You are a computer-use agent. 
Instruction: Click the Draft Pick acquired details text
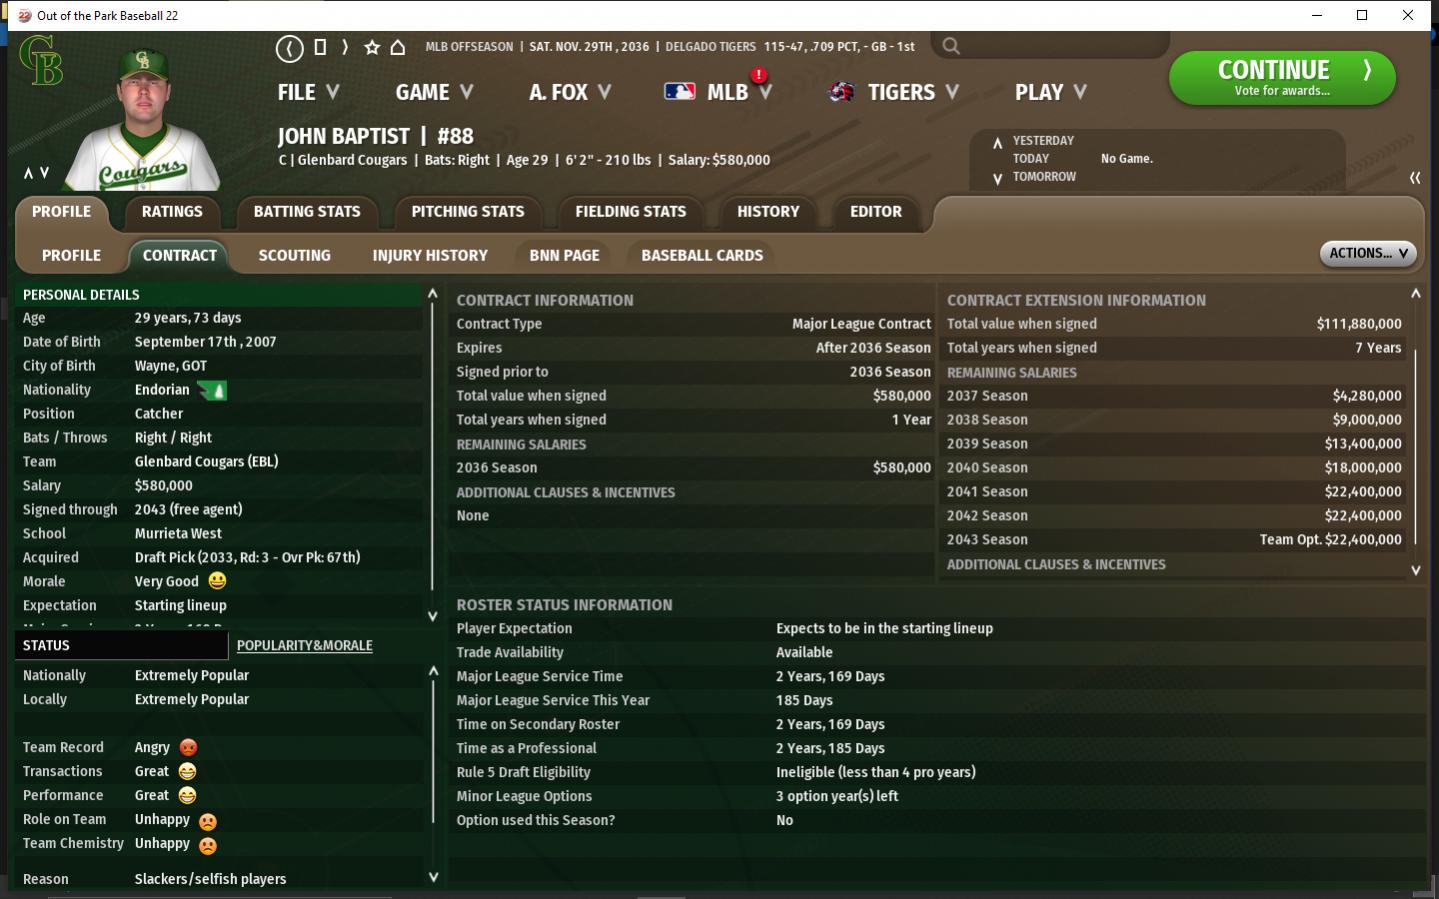pyautogui.click(x=248, y=558)
